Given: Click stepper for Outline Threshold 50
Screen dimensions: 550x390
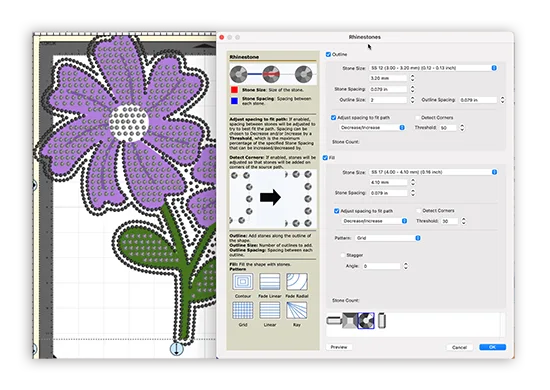Looking at the screenshot, I should point(462,128).
